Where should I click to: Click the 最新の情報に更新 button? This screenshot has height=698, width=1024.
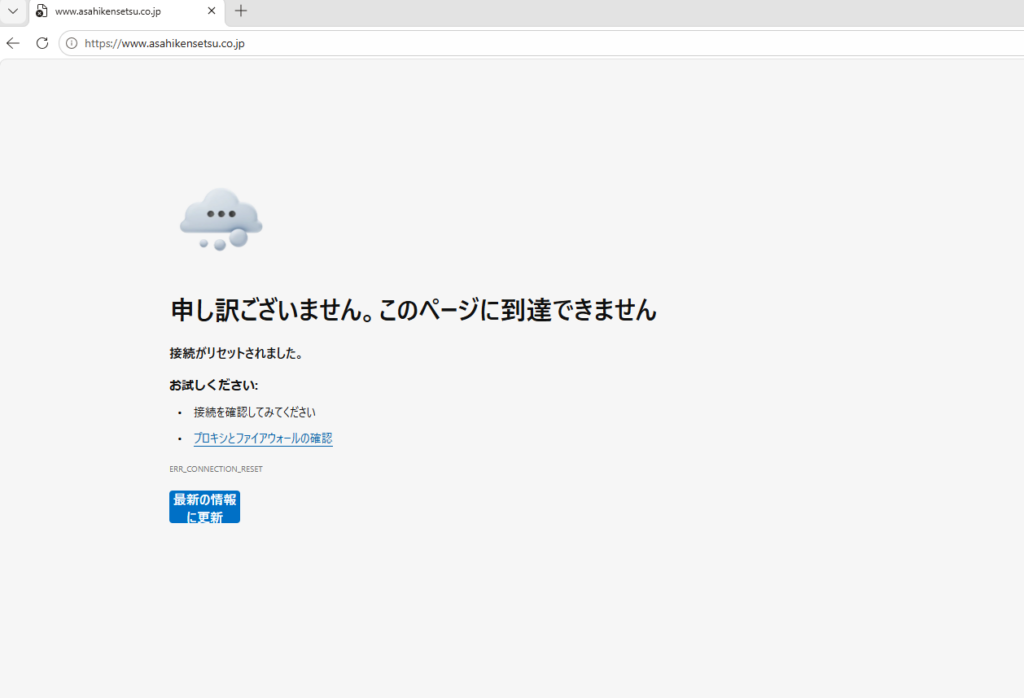(x=204, y=507)
